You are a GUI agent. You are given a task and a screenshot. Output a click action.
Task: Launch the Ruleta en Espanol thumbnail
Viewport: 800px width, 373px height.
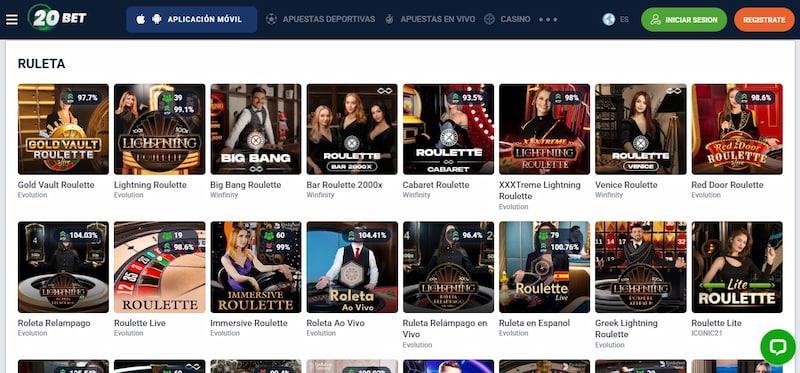pyautogui.click(x=544, y=267)
